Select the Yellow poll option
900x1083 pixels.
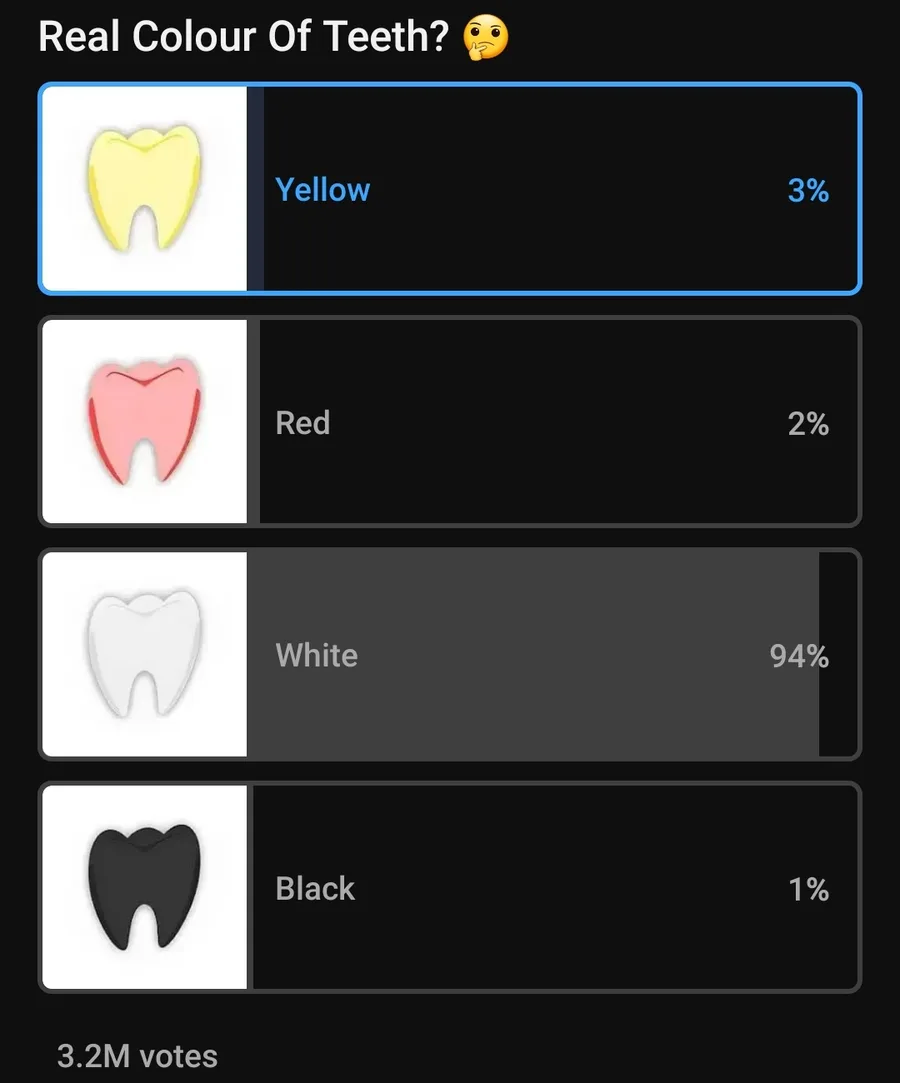click(450, 189)
